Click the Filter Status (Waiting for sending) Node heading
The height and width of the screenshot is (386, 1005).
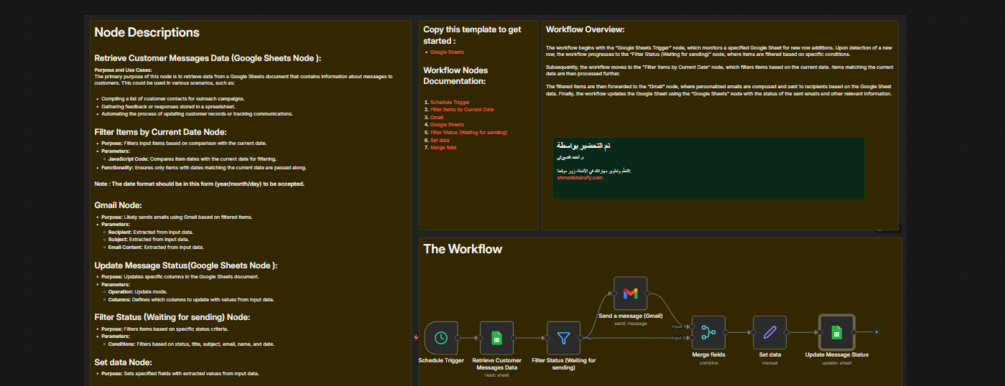pyautogui.click(x=172, y=317)
